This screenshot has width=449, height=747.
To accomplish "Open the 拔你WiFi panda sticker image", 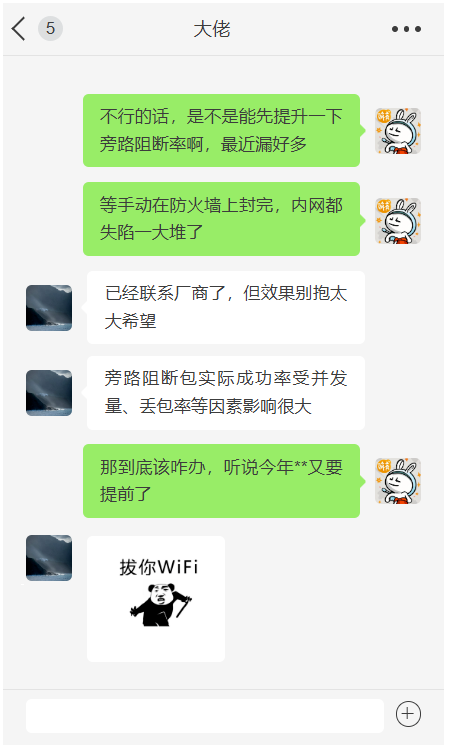I will coord(156,599).
